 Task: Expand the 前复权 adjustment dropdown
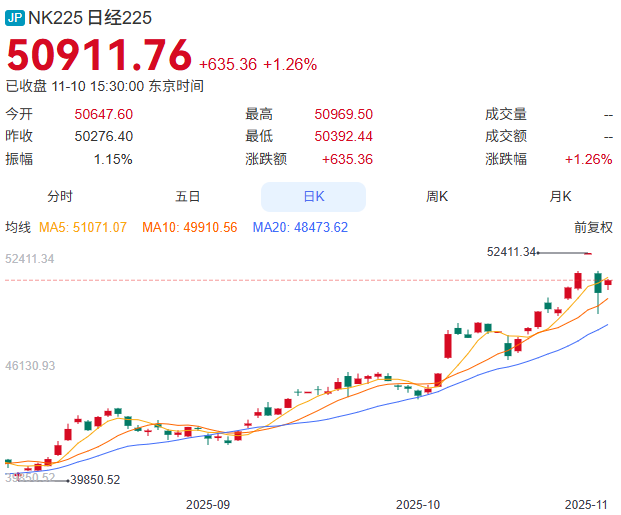pyautogui.click(x=593, y=228)
